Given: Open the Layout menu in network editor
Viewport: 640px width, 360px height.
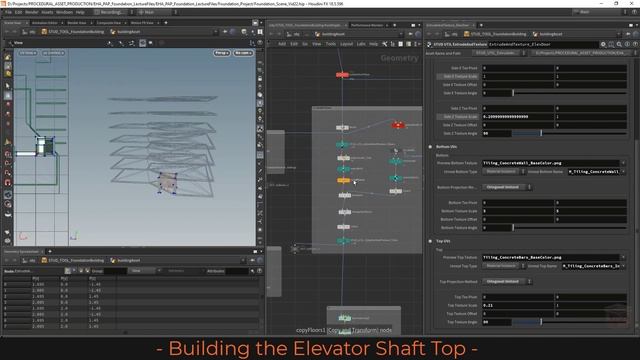Looking at the screenshot, I should tap(347, 44).
